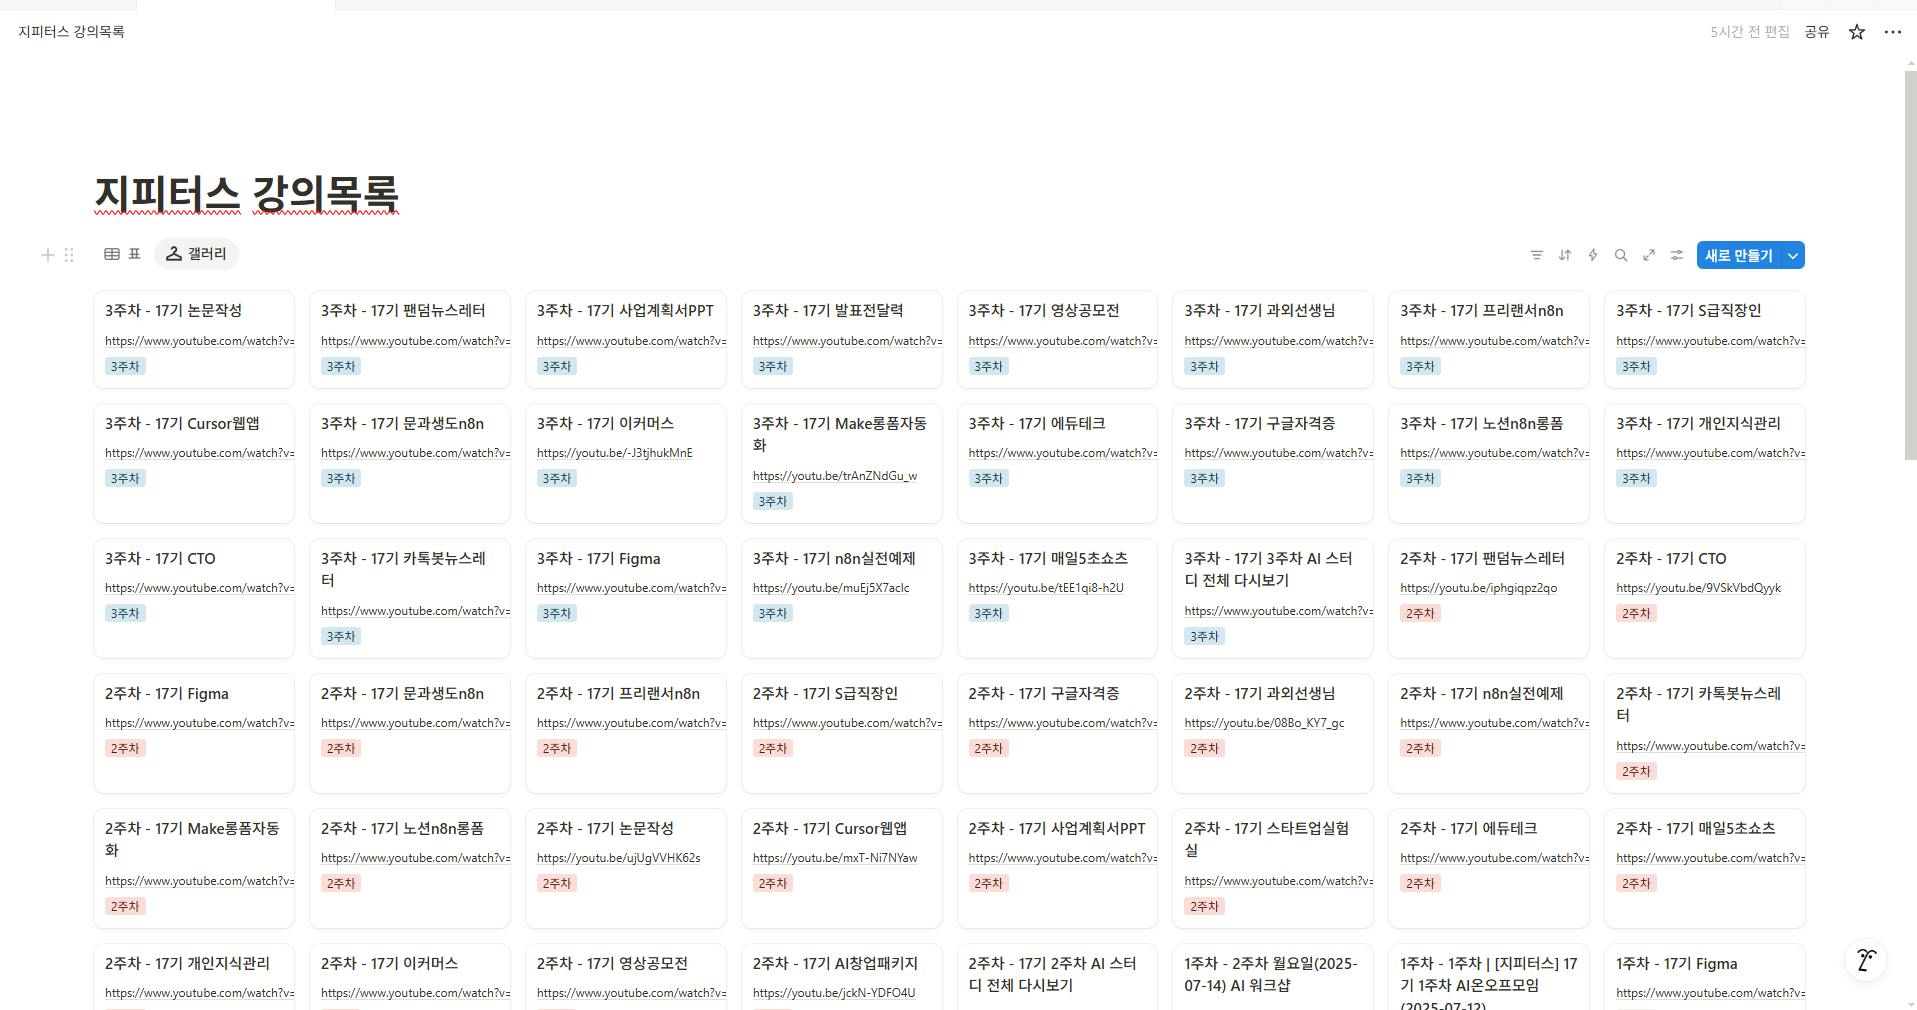The height and width of the screenshot is (1010, 1917).
Task: Click the automations lightning bolt icon
Action: 1592,255
